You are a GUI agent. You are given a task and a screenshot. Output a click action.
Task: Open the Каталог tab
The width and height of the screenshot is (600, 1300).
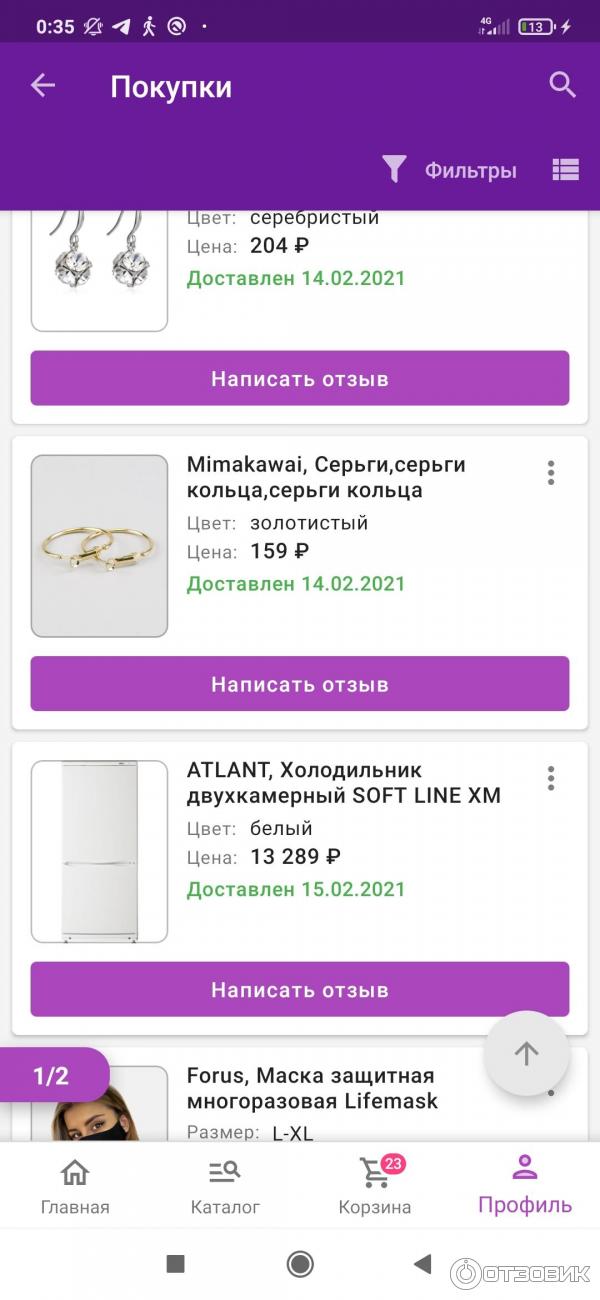click(225, 1186)
